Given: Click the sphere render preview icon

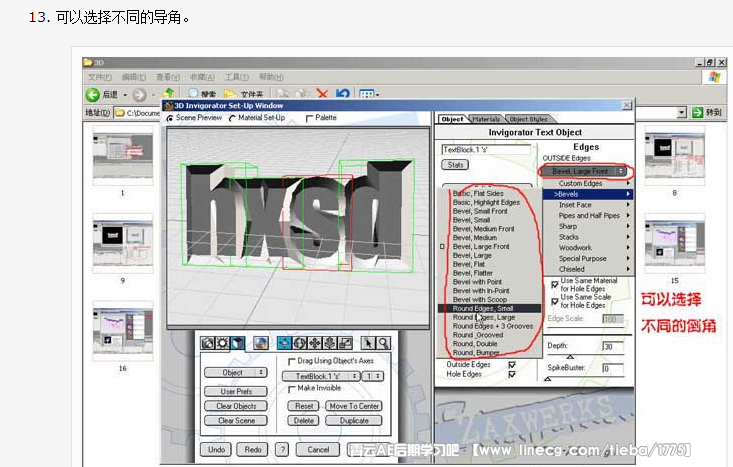Looking at the screenshot, I should 261,344.
